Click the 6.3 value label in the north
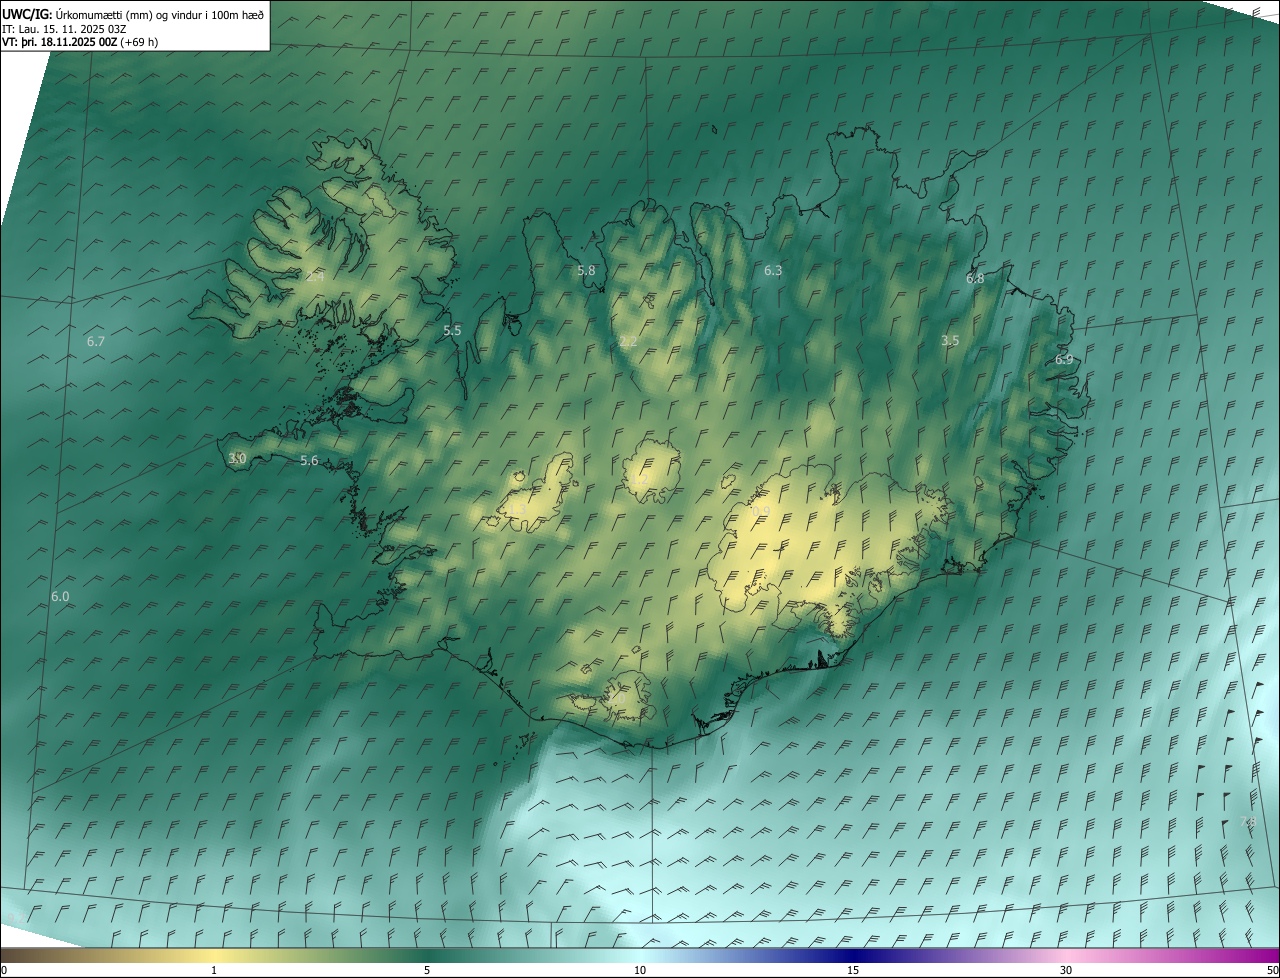Viewport: 1280px width, 978px height. coord(773,271)
